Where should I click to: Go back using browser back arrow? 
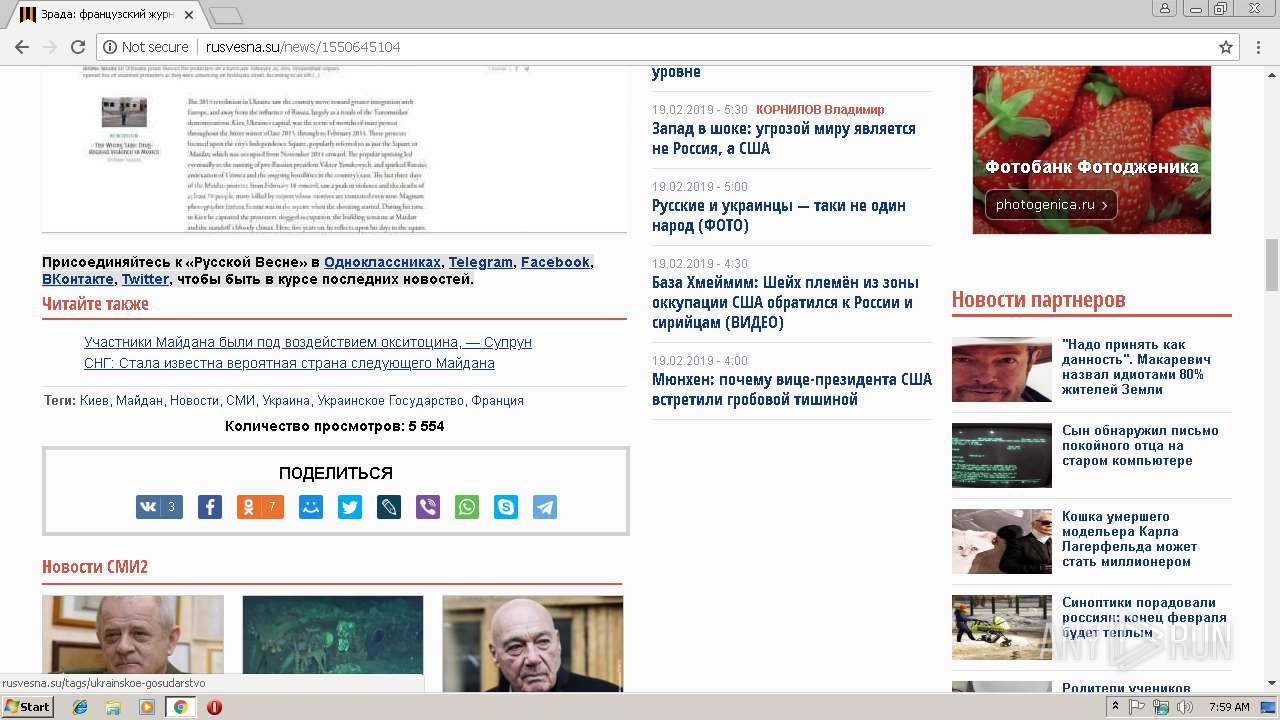point(21,47)
